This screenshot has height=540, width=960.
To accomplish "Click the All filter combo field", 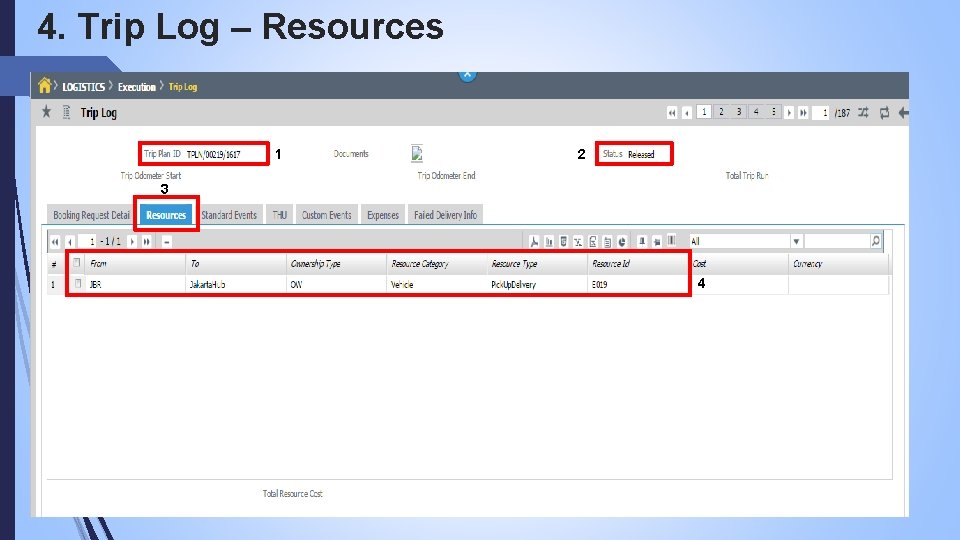I will 739,241.
